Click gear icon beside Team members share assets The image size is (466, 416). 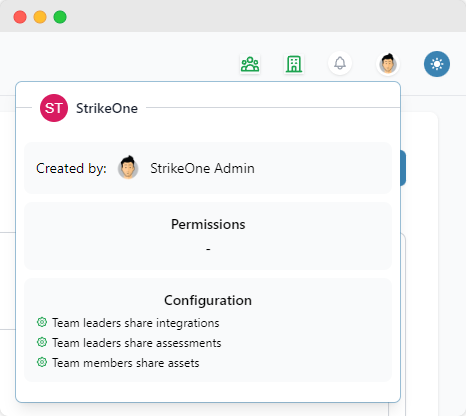point(42,362)
